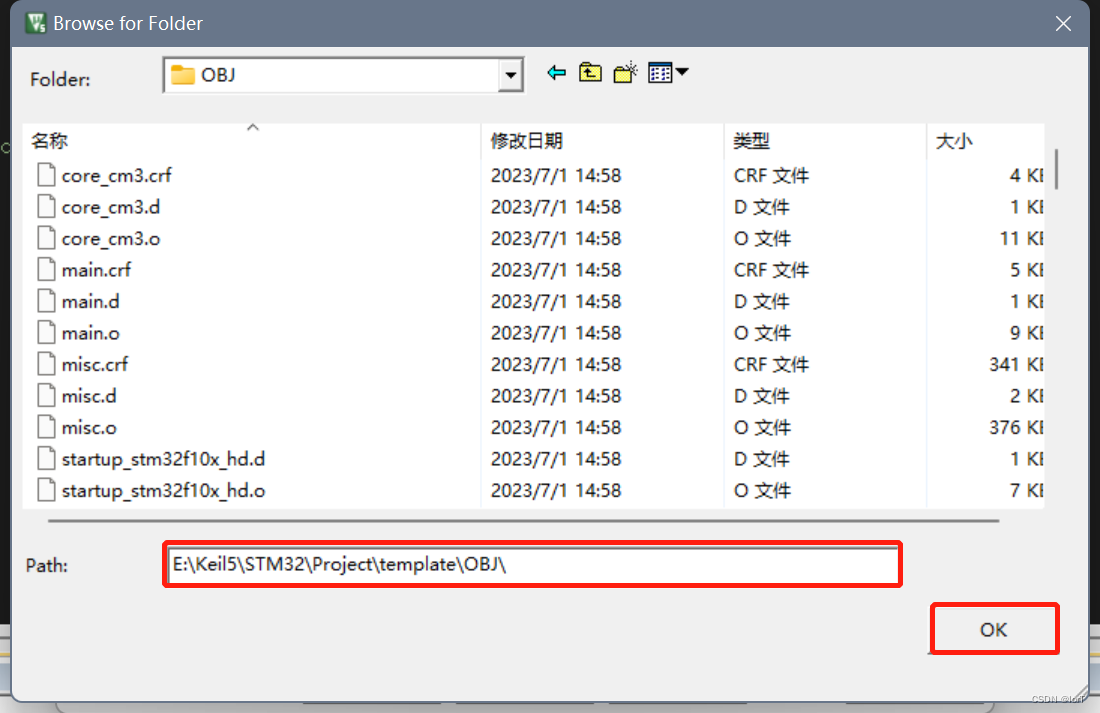Screen dimensions: 1100x713
Task: Close the Browse for Folder dialog
Action: pyautogui.click(x=1063, y=23)
